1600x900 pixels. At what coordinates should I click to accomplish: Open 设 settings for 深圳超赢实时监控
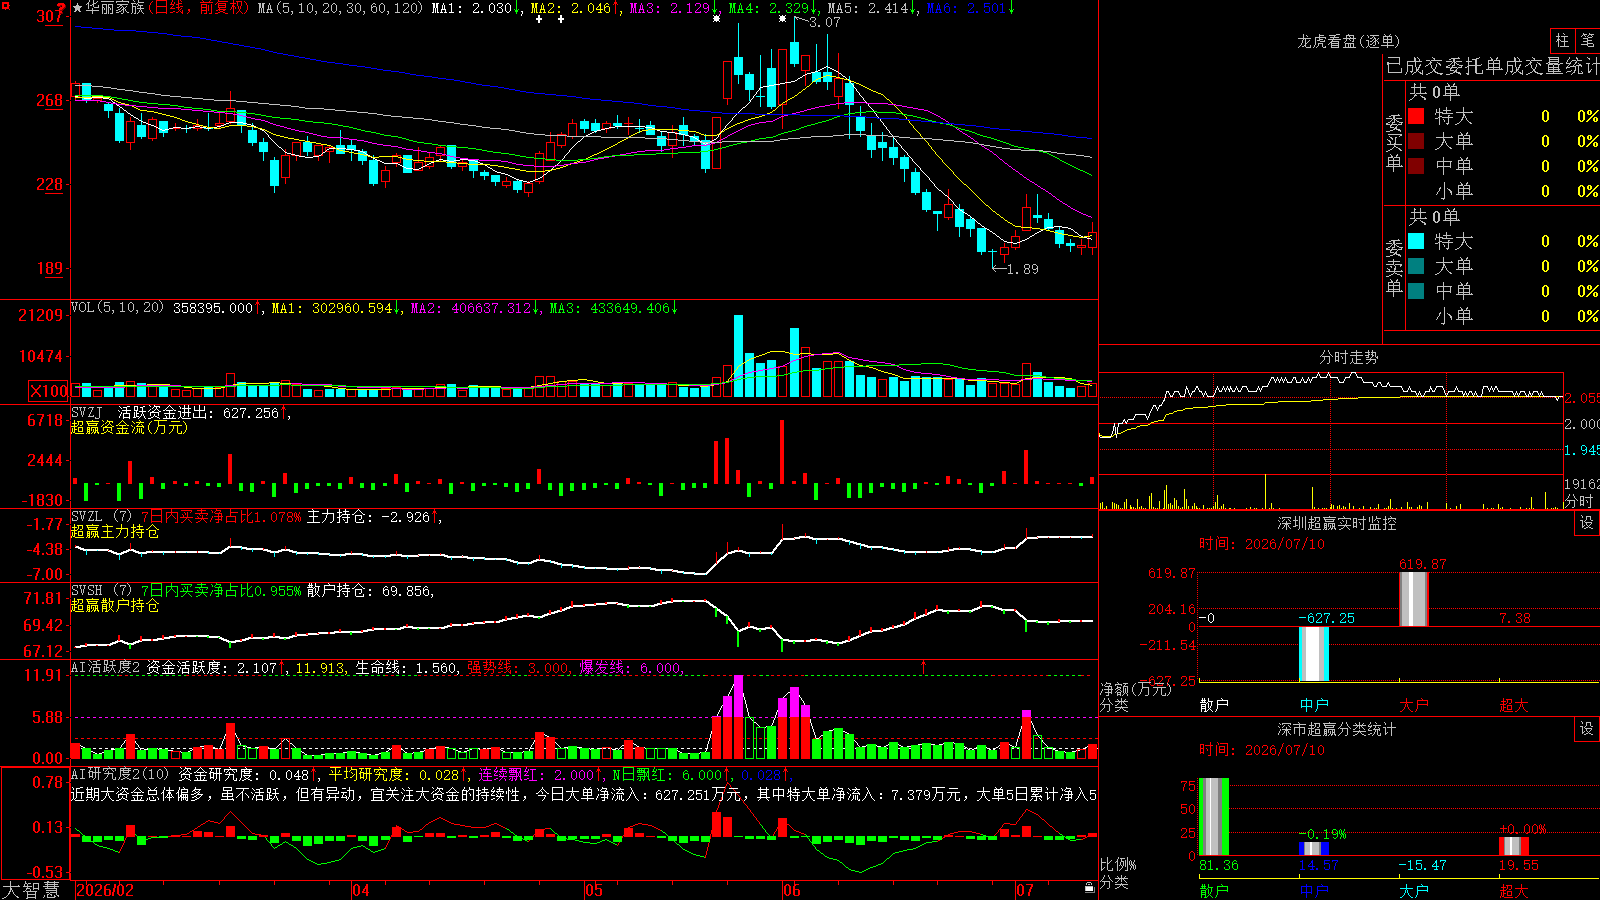coord(1587,523)
